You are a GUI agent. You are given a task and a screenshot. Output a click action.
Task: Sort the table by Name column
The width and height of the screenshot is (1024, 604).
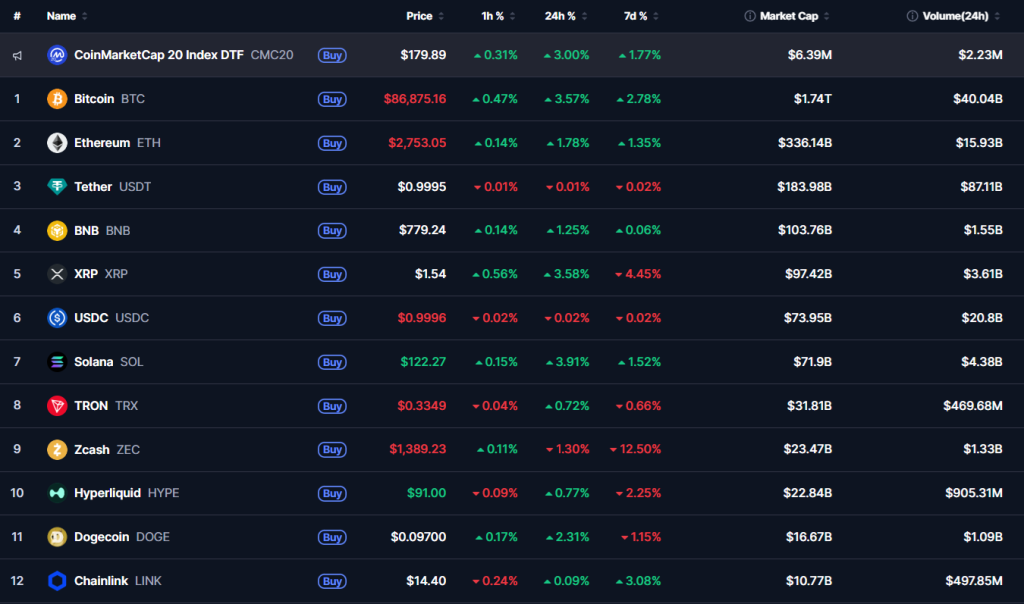click(67, 16)
